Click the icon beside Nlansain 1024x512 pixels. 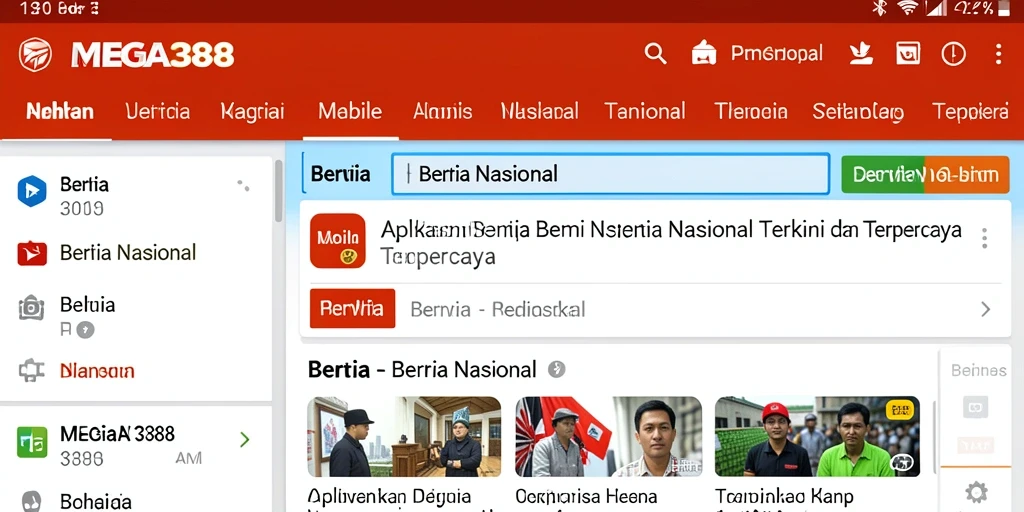31,371
